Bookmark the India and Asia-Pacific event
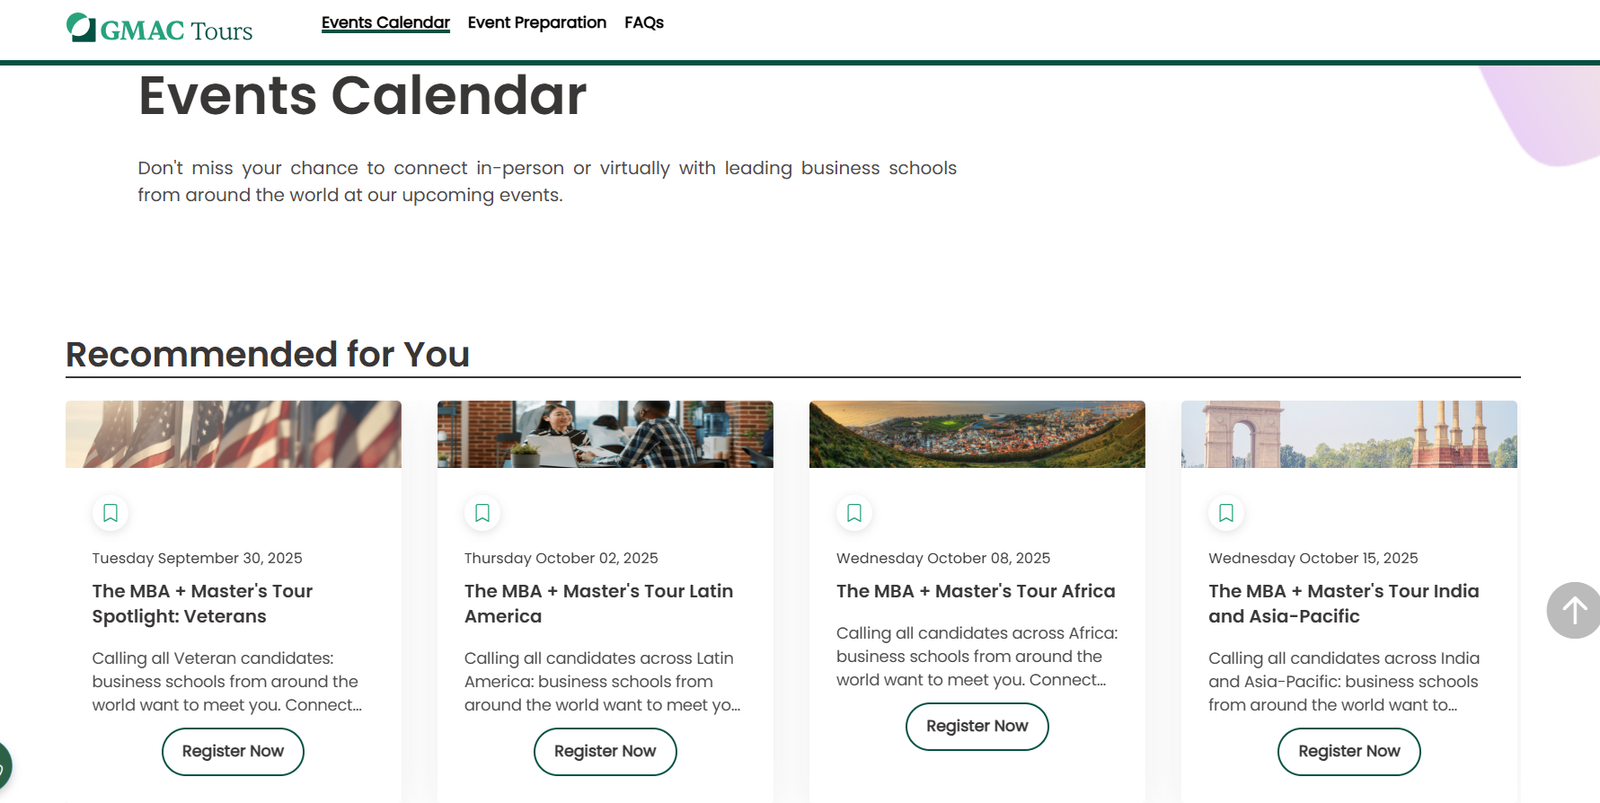Image resolution: width=1600 pixels, height=803 pixels. (x=1227, y=513)
